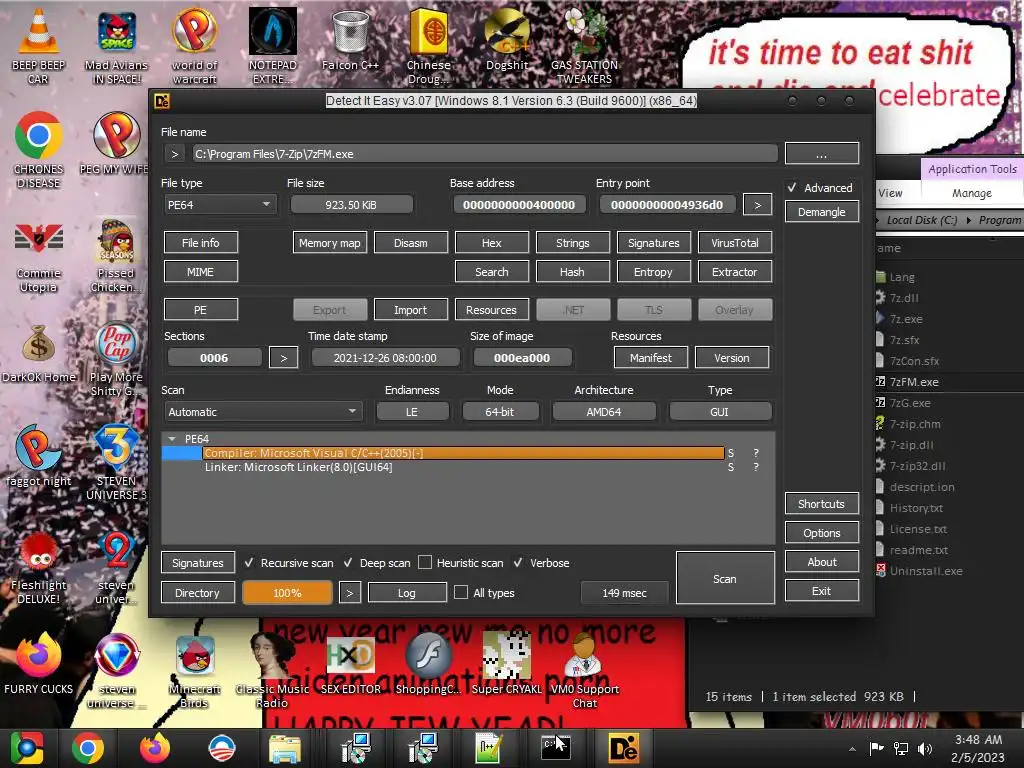The height and width of the screenshot is (768, 1024).
Task: Select Dogshit desktop icon
Action: (507, 39)
